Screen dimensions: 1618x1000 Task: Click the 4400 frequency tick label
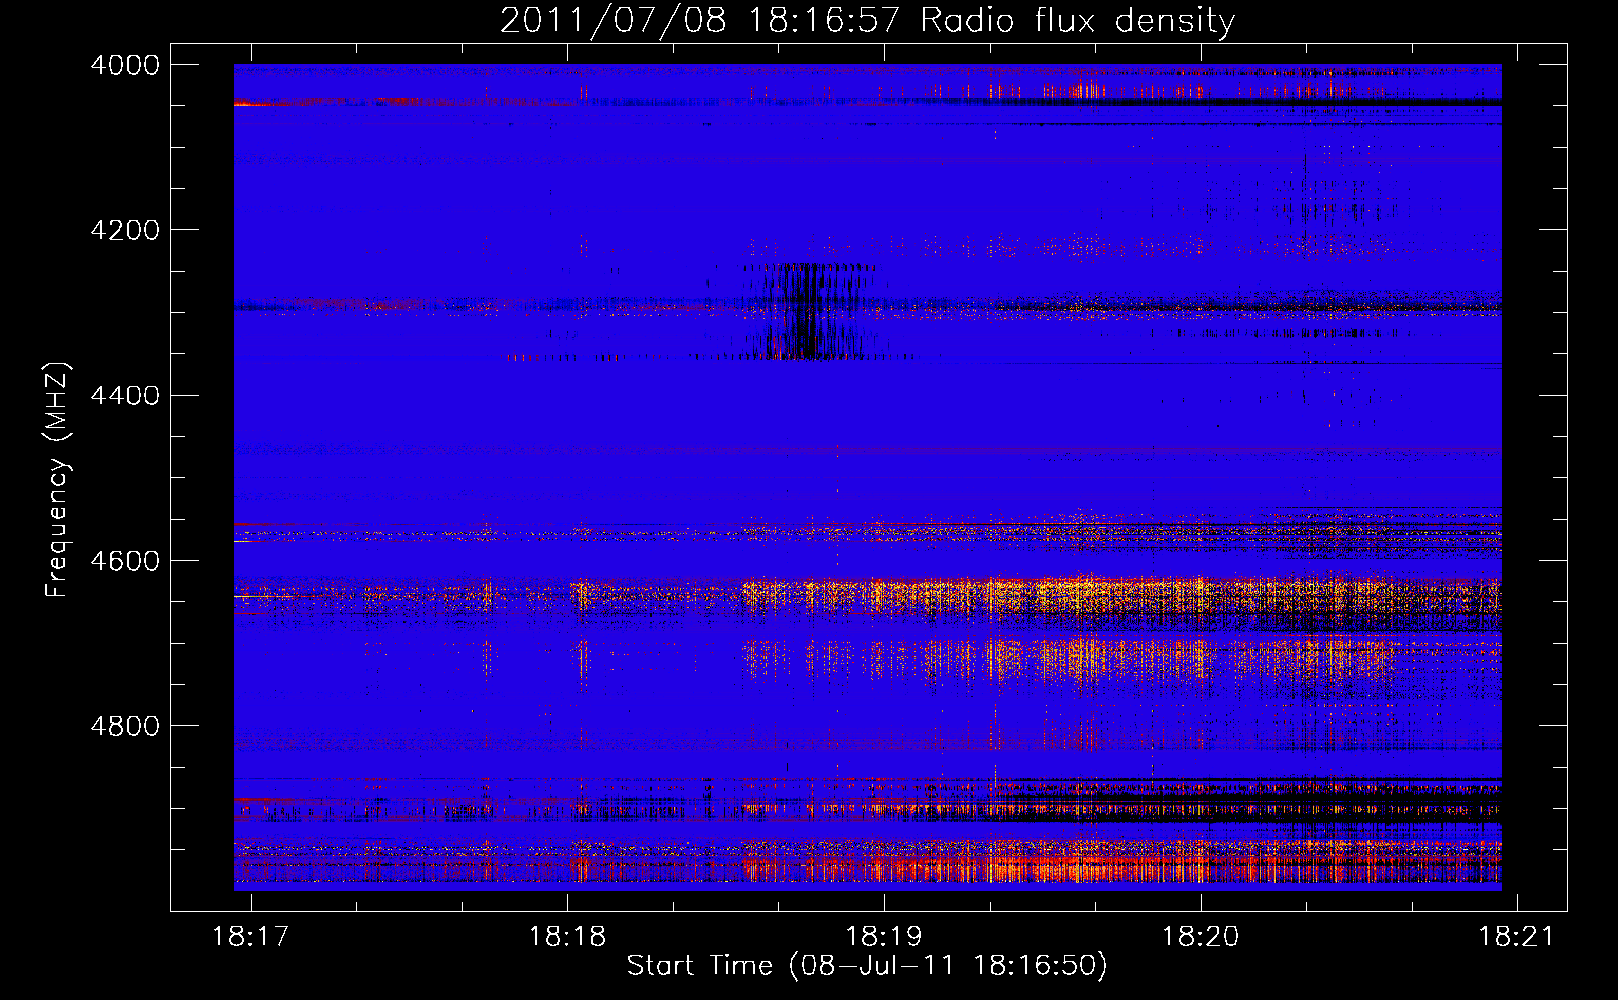[x=125, y=395]
